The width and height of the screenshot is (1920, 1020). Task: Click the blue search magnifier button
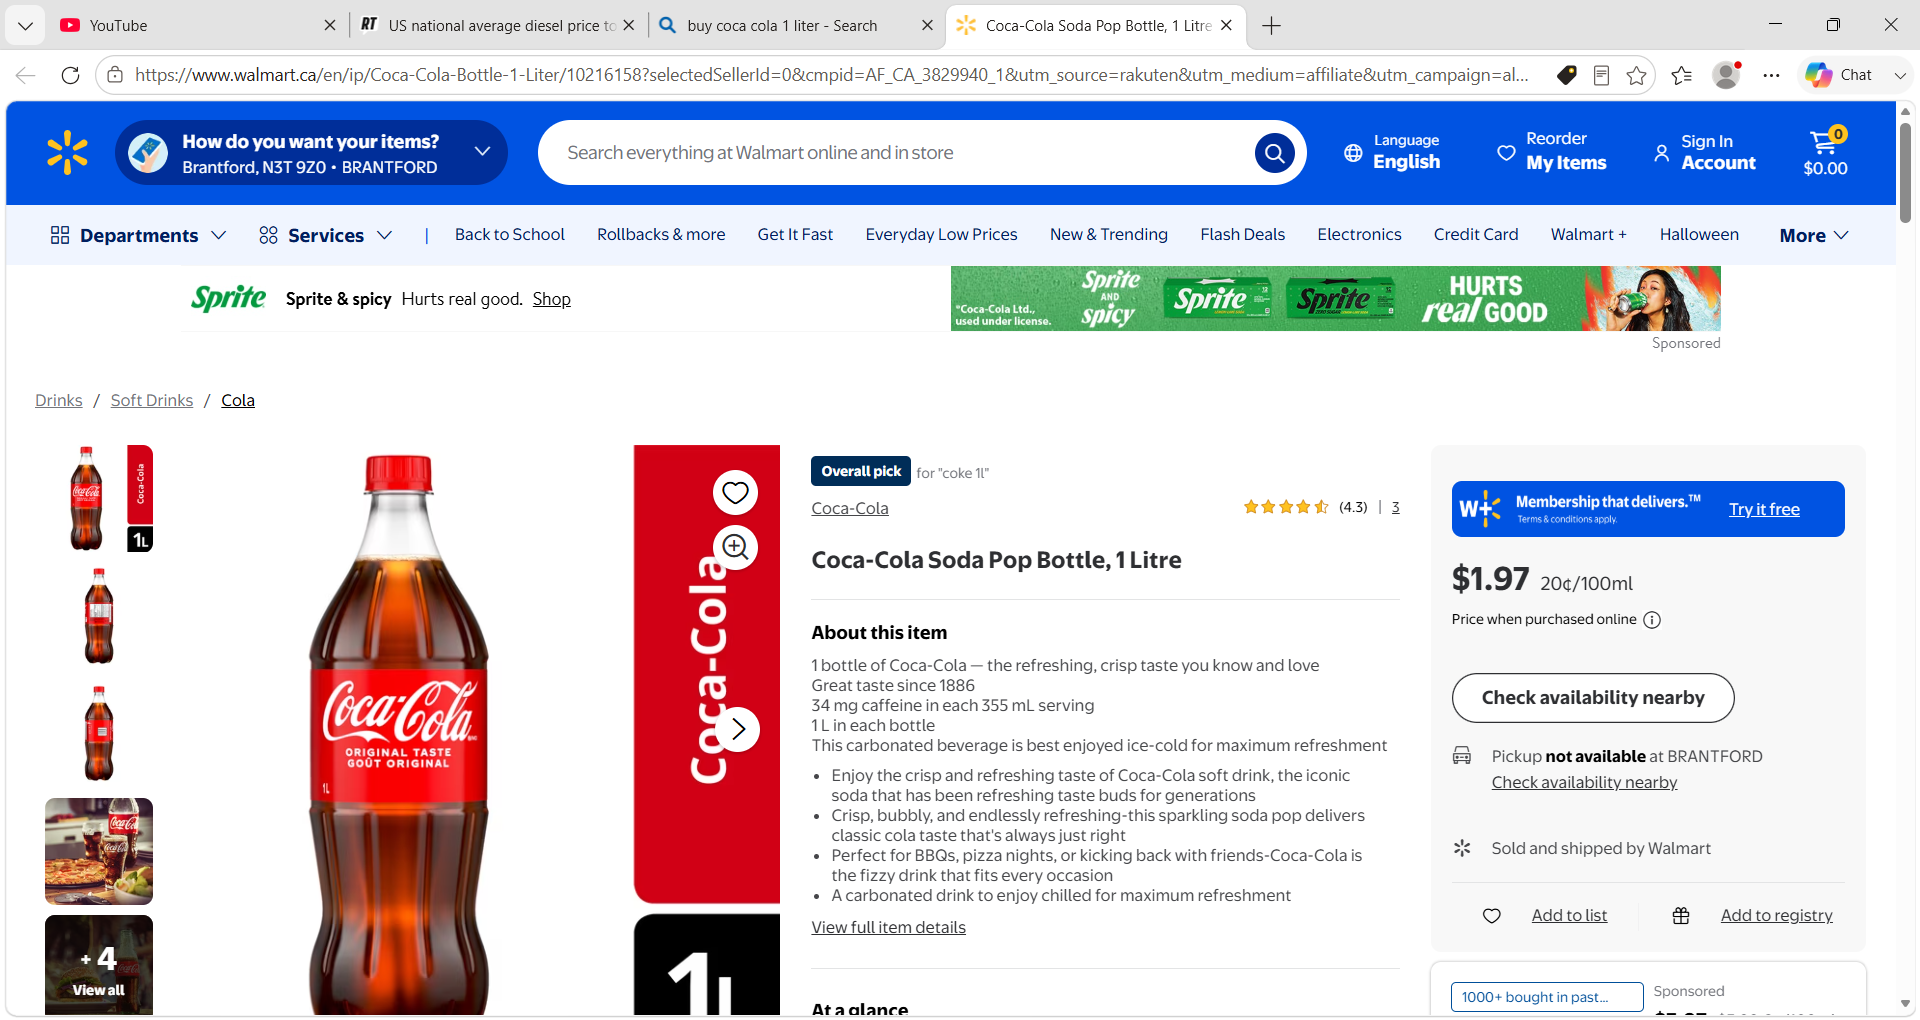coord(1274,153)
